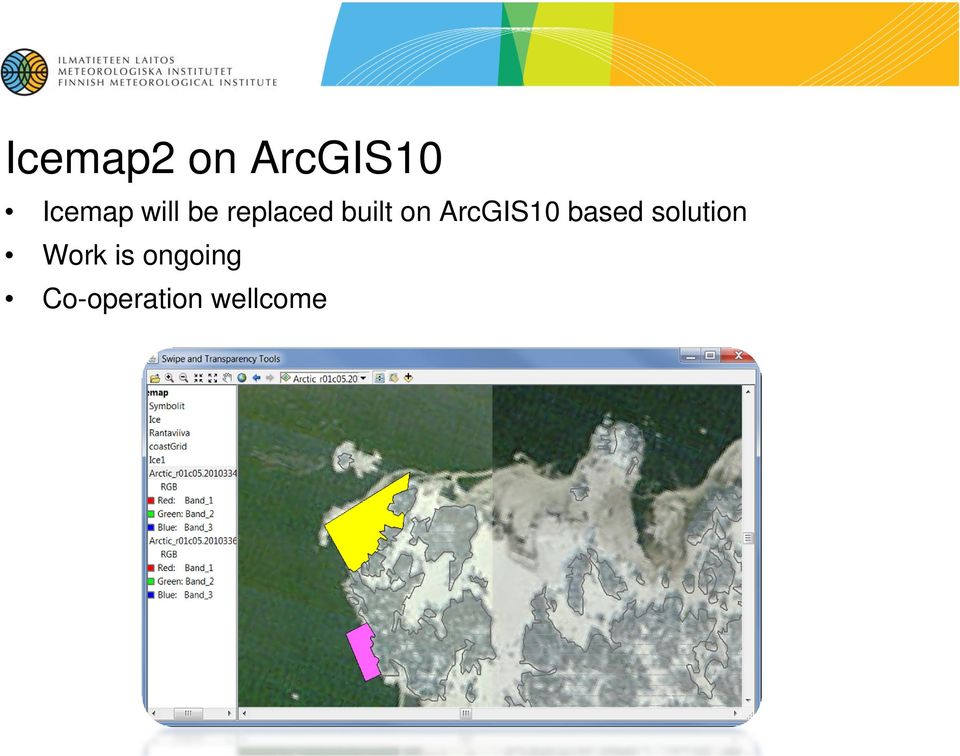Viewport: 960px width, 756px height.
Task: Click the Add Data yellow plus icon
Action: tap(408, 378)
